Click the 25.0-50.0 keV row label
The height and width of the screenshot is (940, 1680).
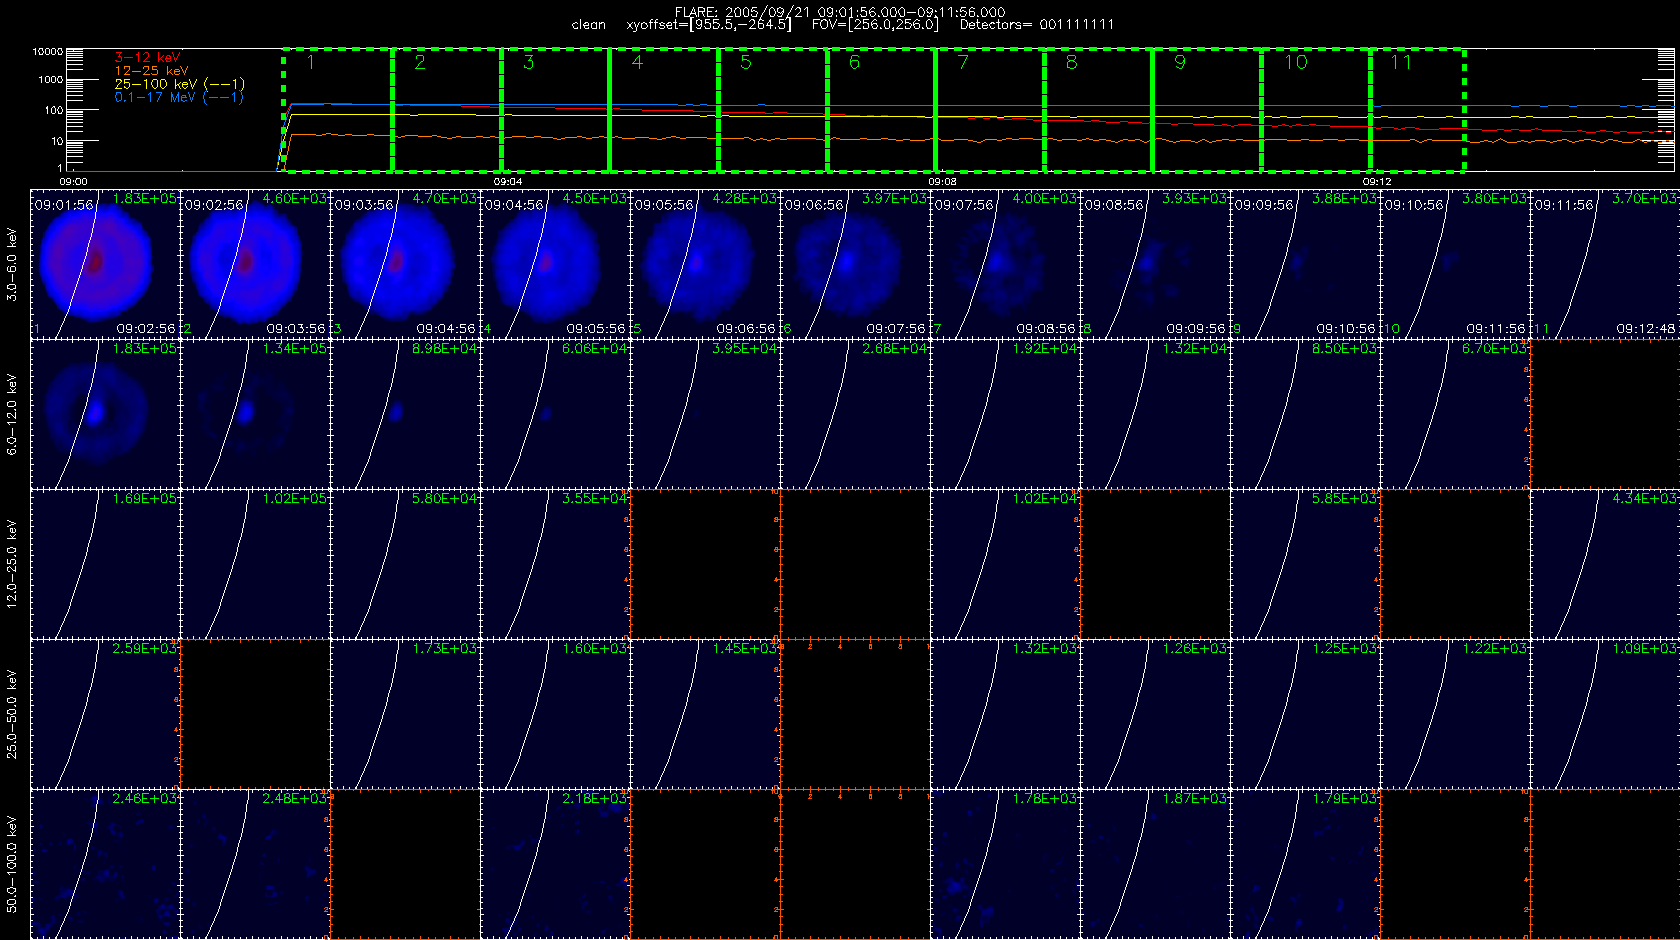click(x=12, y=714)
